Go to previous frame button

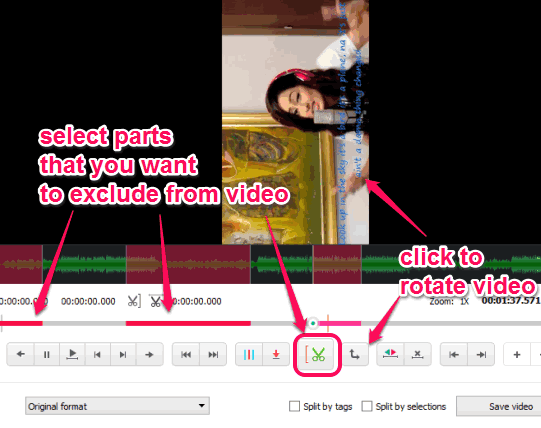tap(98, 354)
